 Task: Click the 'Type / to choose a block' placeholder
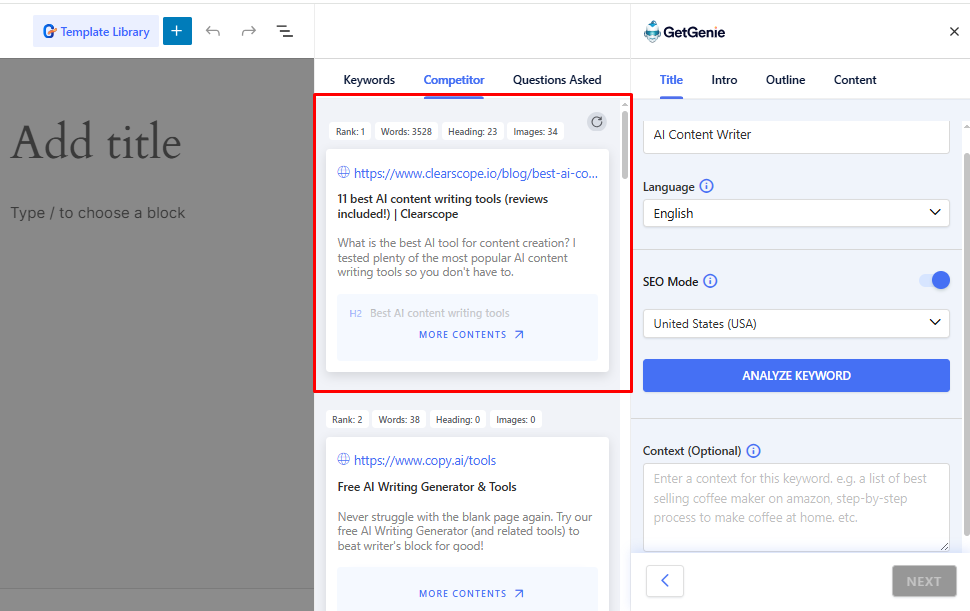[x=98, y=213]
